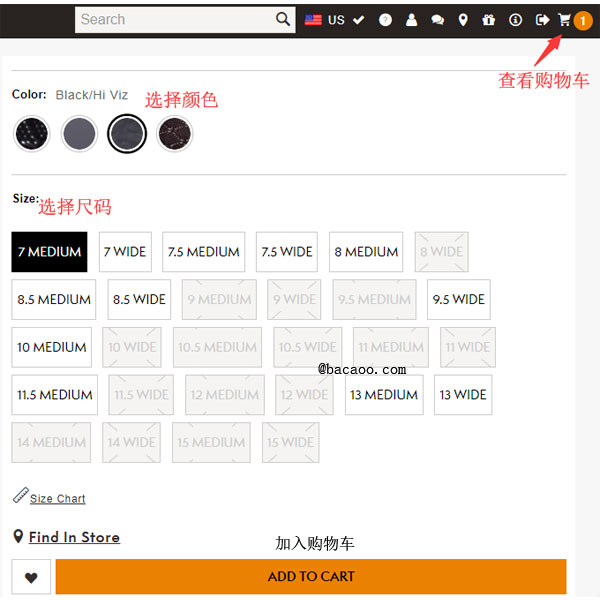Select size 10 MEDIUM option
Image resolution: width=600 pixels, height=600 pixels.
pyautogui.click(x=52, y=347)
